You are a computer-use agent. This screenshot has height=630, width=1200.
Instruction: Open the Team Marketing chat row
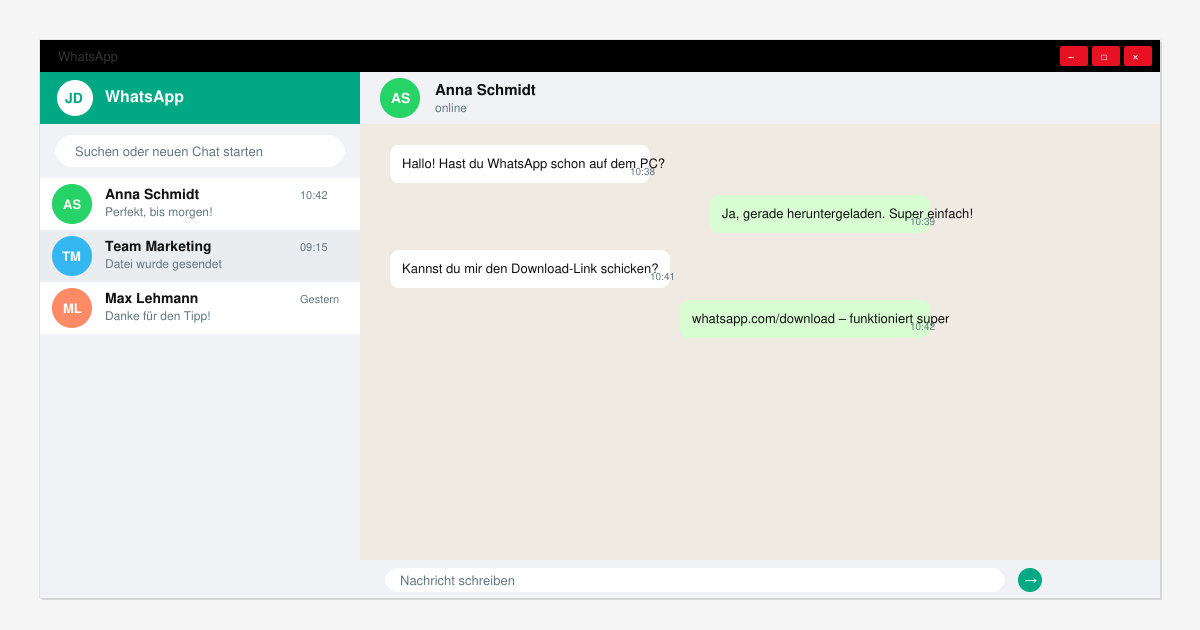tap(200, 256)
